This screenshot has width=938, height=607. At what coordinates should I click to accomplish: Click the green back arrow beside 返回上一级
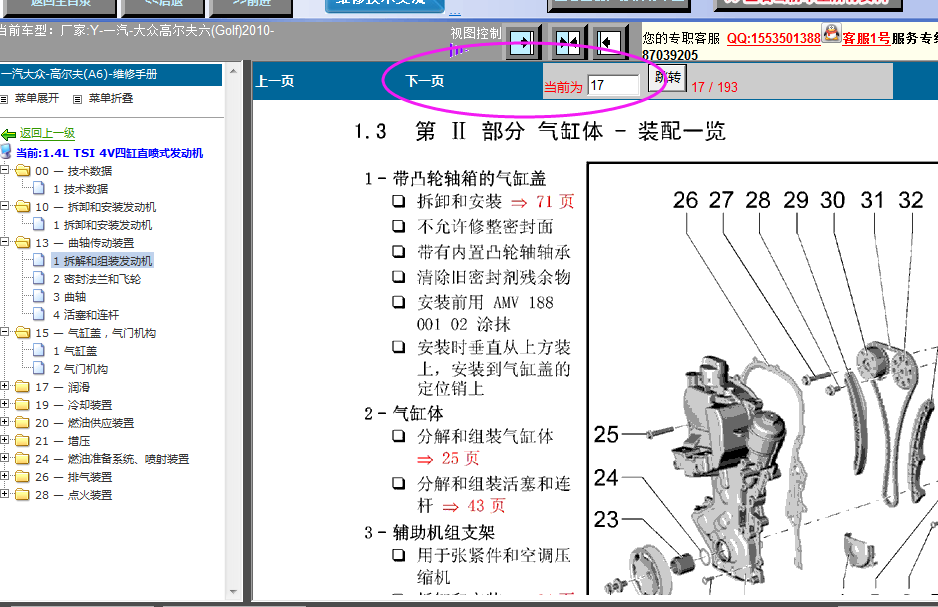click(x=8, y=134)
